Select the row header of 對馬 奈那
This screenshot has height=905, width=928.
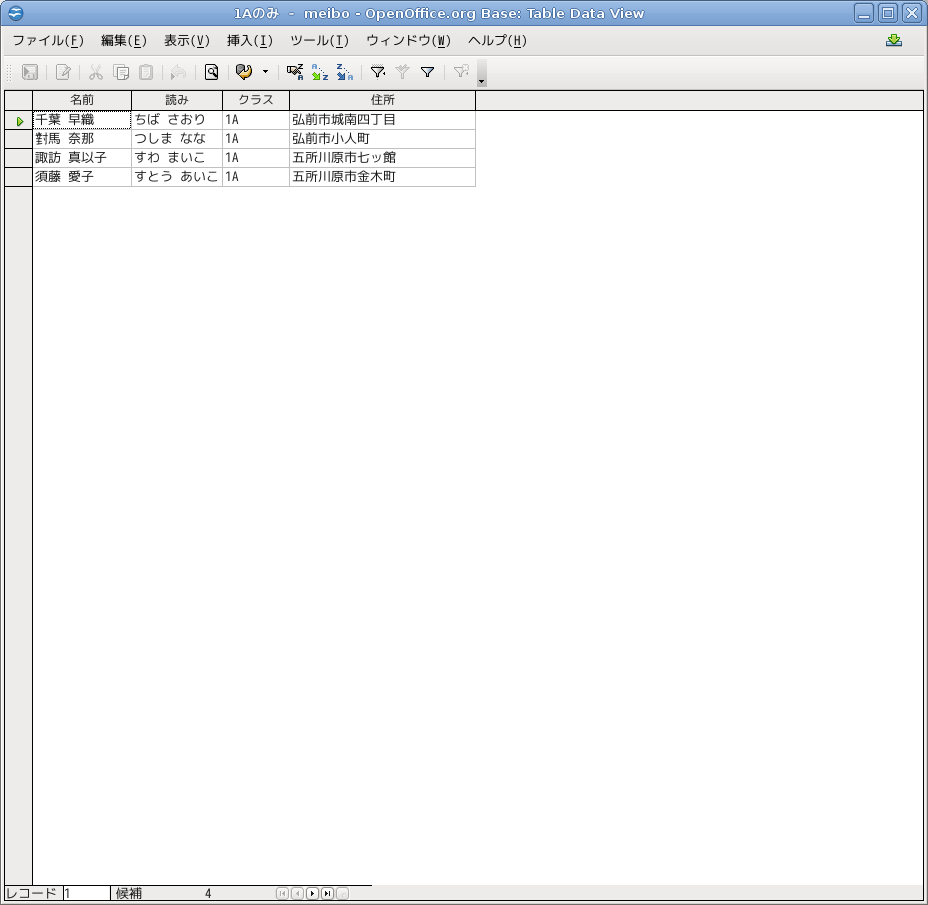(18, 139)
